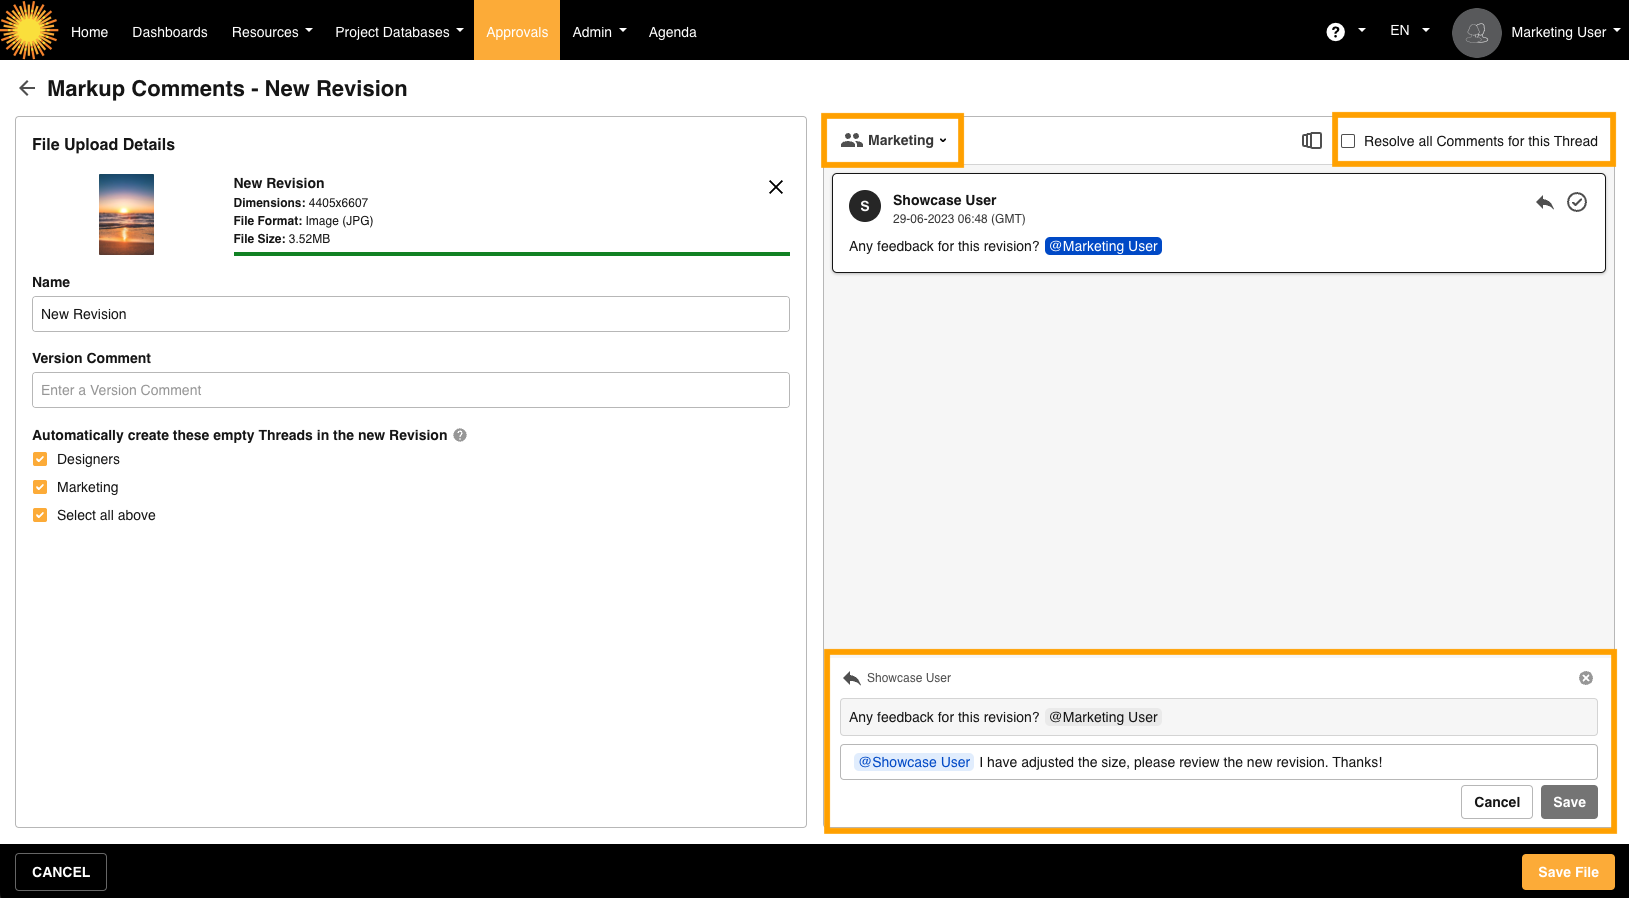This screenshot has width=1629, height=898.
Task: Click the Version Comment input field
Action: coord(410,390)
